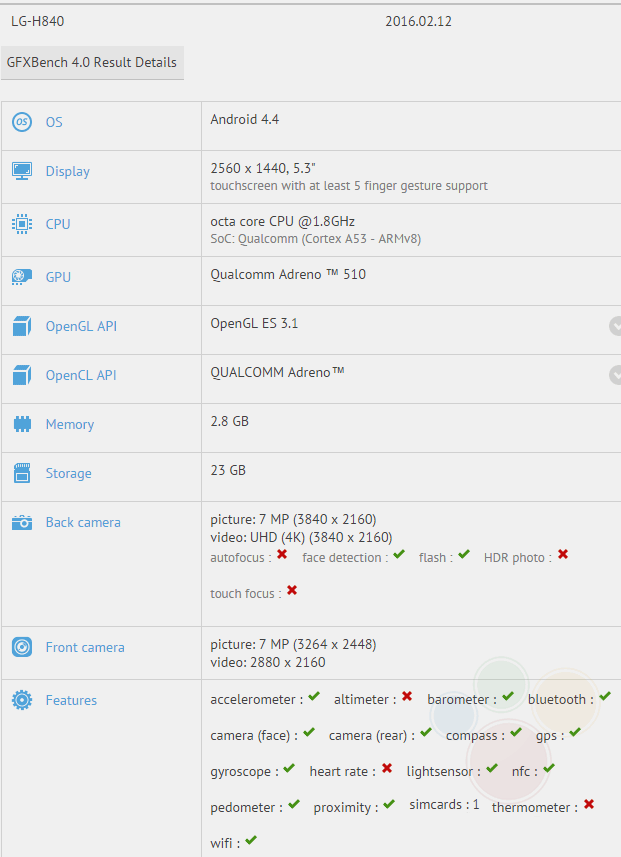This screenshot has width=621, height=857.
Task: Click the touch focus red cross
Action: pos(292,590)
